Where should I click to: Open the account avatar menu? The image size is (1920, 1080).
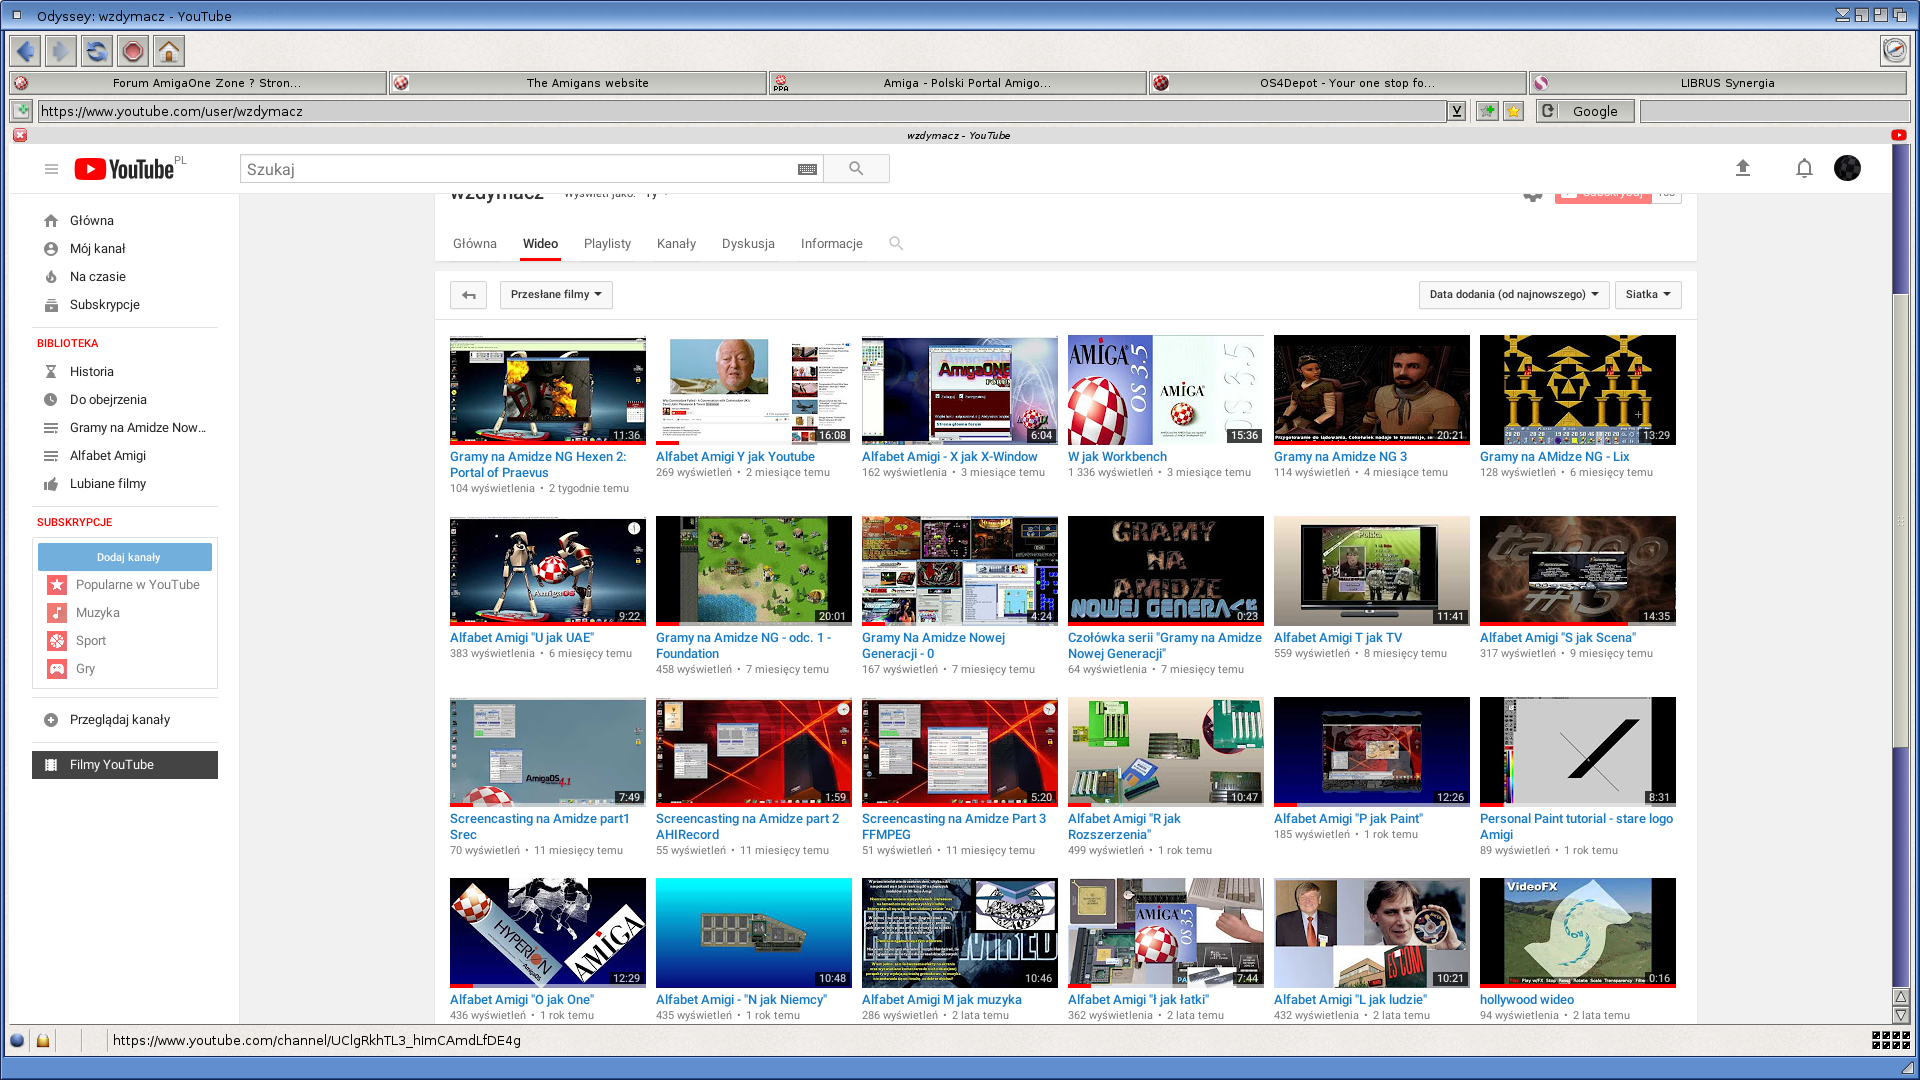click(x=1847, y=168)
